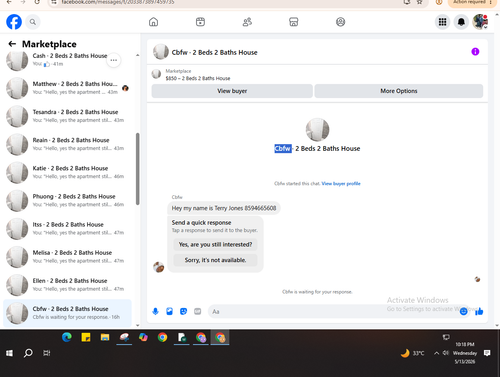
Task: Open the GIF picker icon
Action: click(198, 311)
